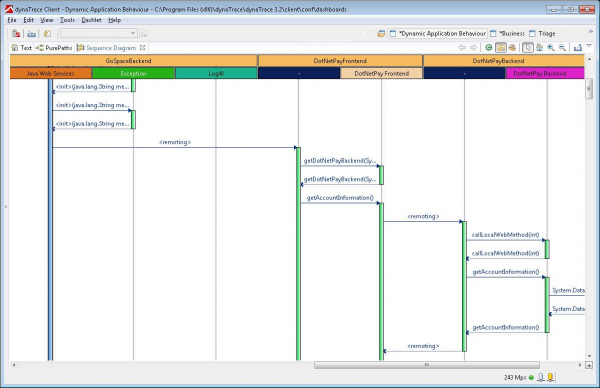The height and width of the screenshot is (388, 600).
Task: Open the view menu triangle
Action: tap(589, 46)
